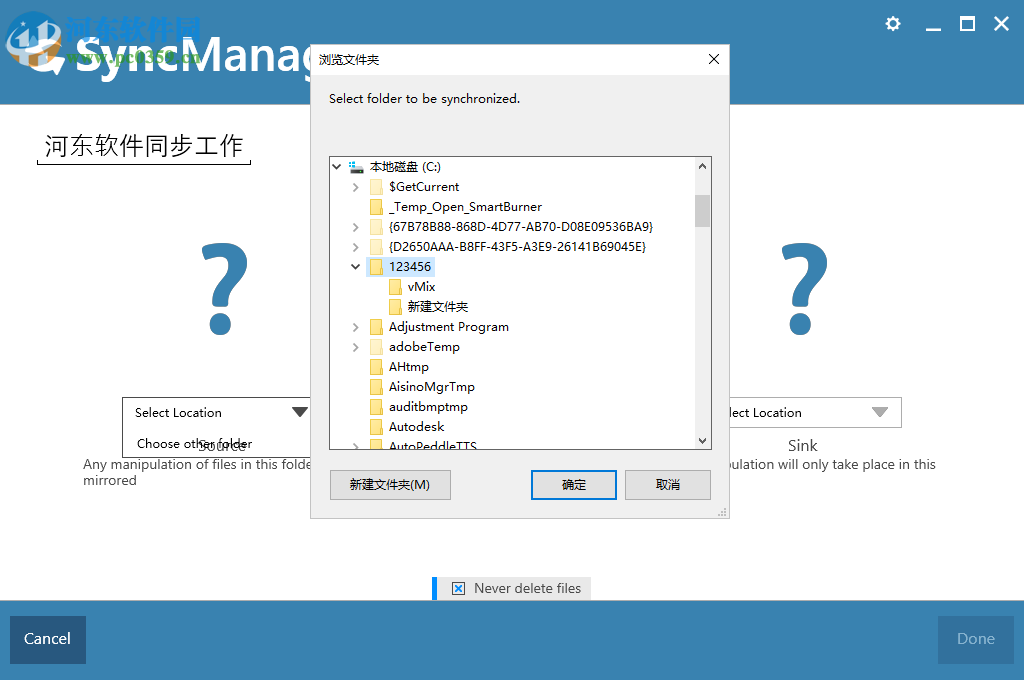Screen dimensions: 1024x680
Task: Click the folder icon beside adobeTemp
Action: 376,346
